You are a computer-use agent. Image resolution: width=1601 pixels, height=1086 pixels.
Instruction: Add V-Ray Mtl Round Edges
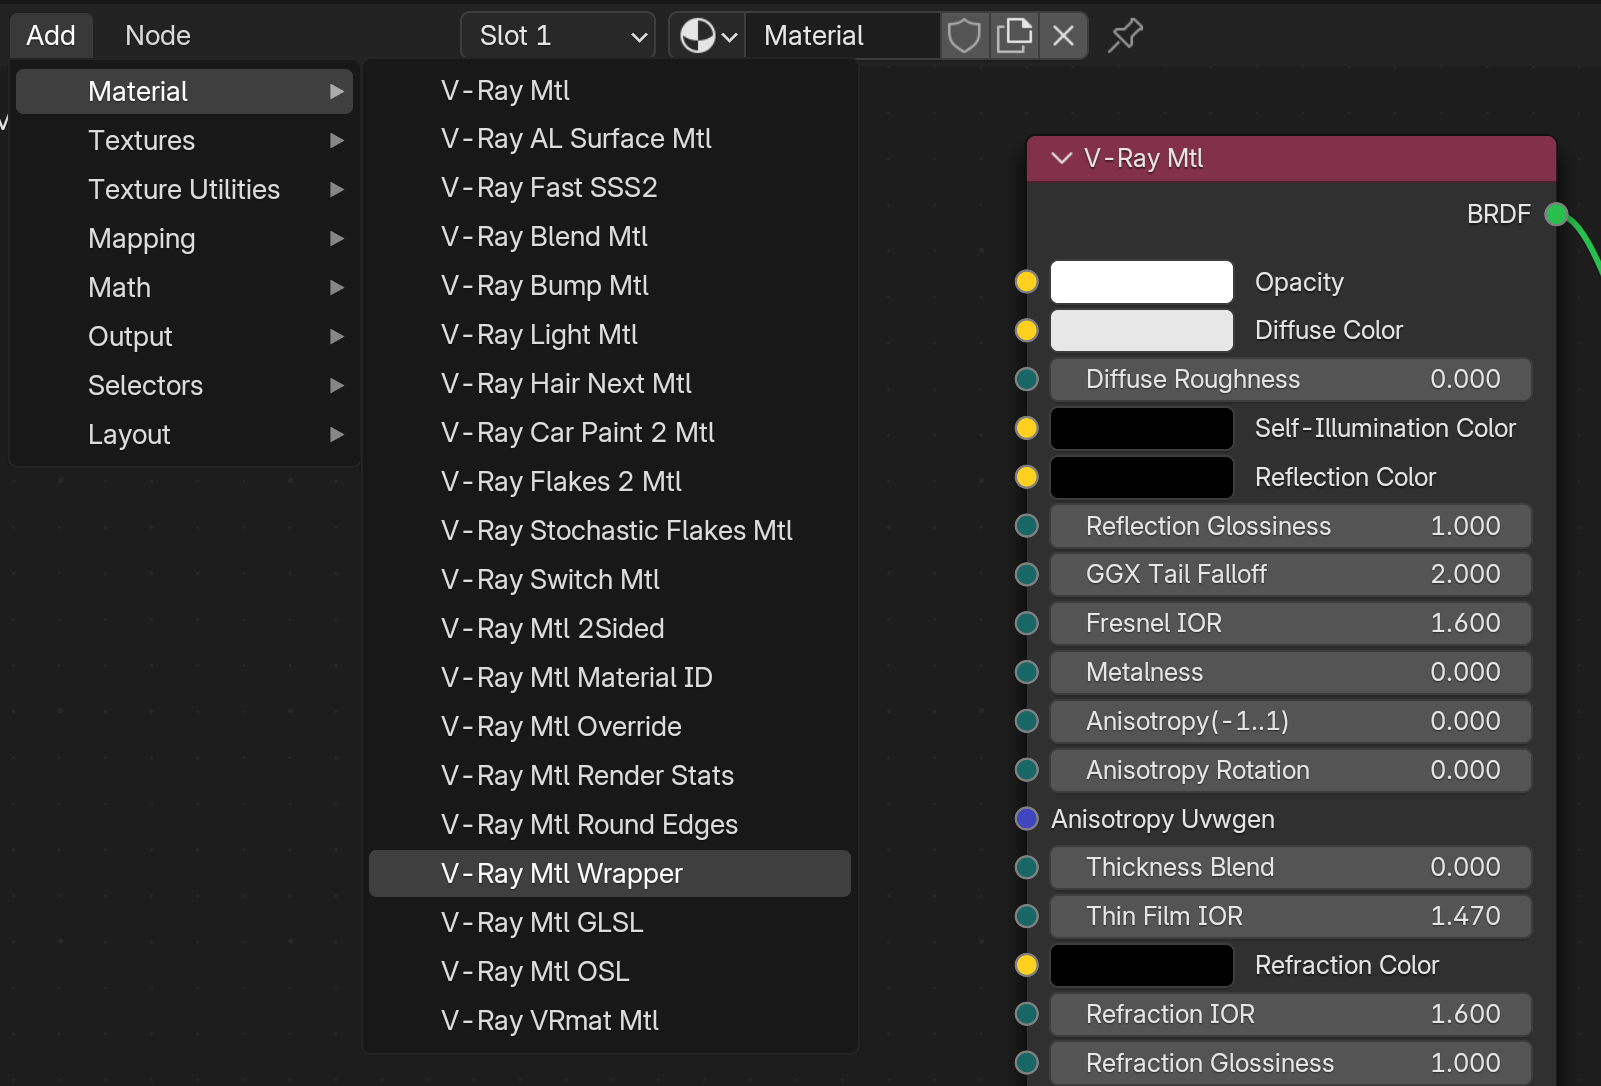coord(610,825)
